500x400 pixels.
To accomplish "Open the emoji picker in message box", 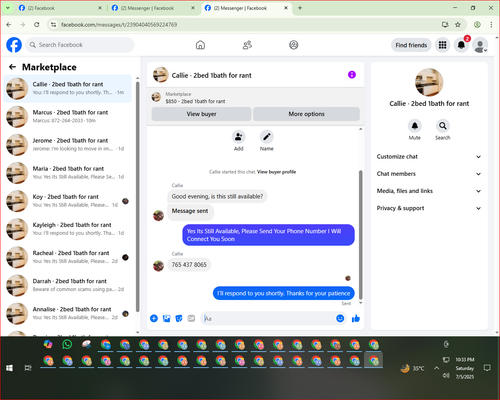I will pyautogui.click(x=340, y=318).
